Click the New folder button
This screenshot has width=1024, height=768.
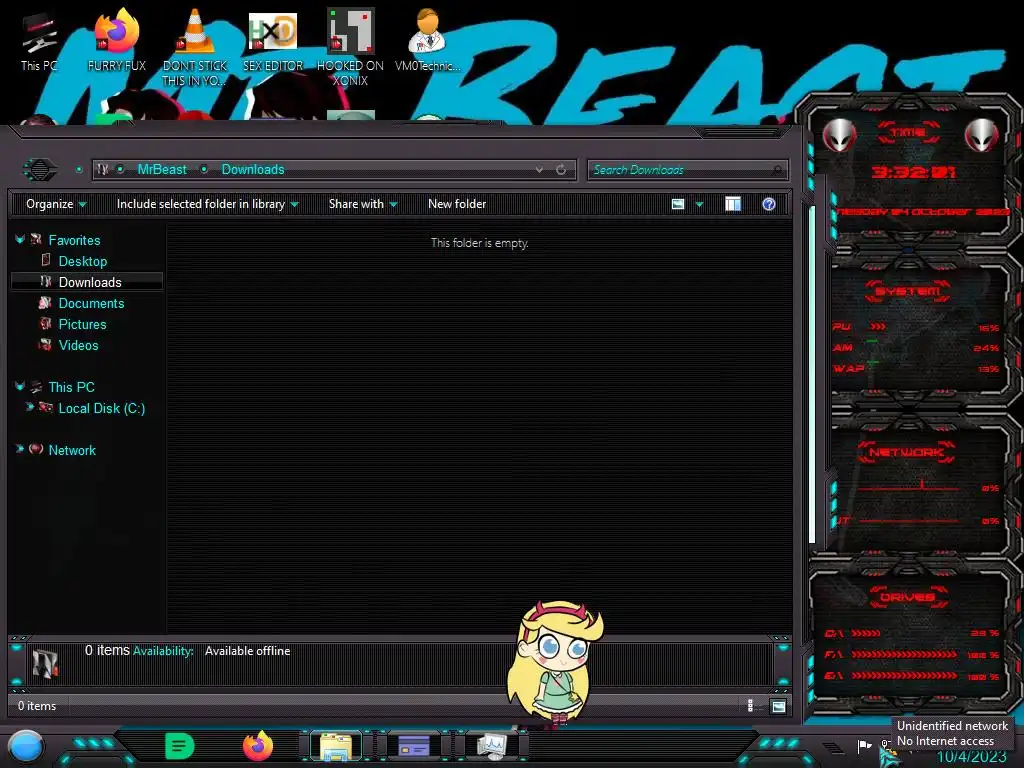(x=457, y=204)
